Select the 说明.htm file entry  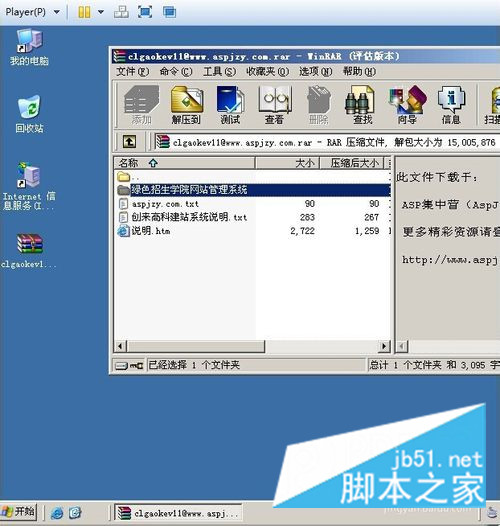click(151, 231)
